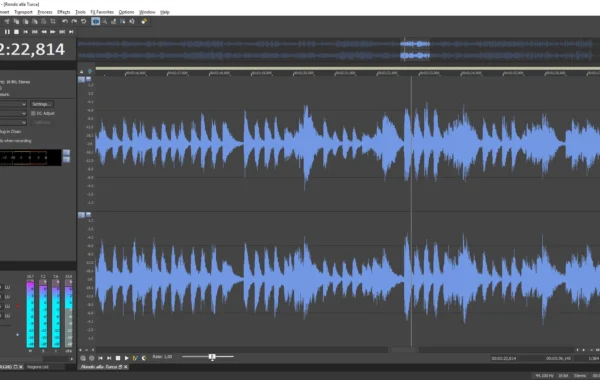The width and height of the screenshot is (600, 380).
Task: Click the marker icon left of the ruler
Action: pos(82,72)
